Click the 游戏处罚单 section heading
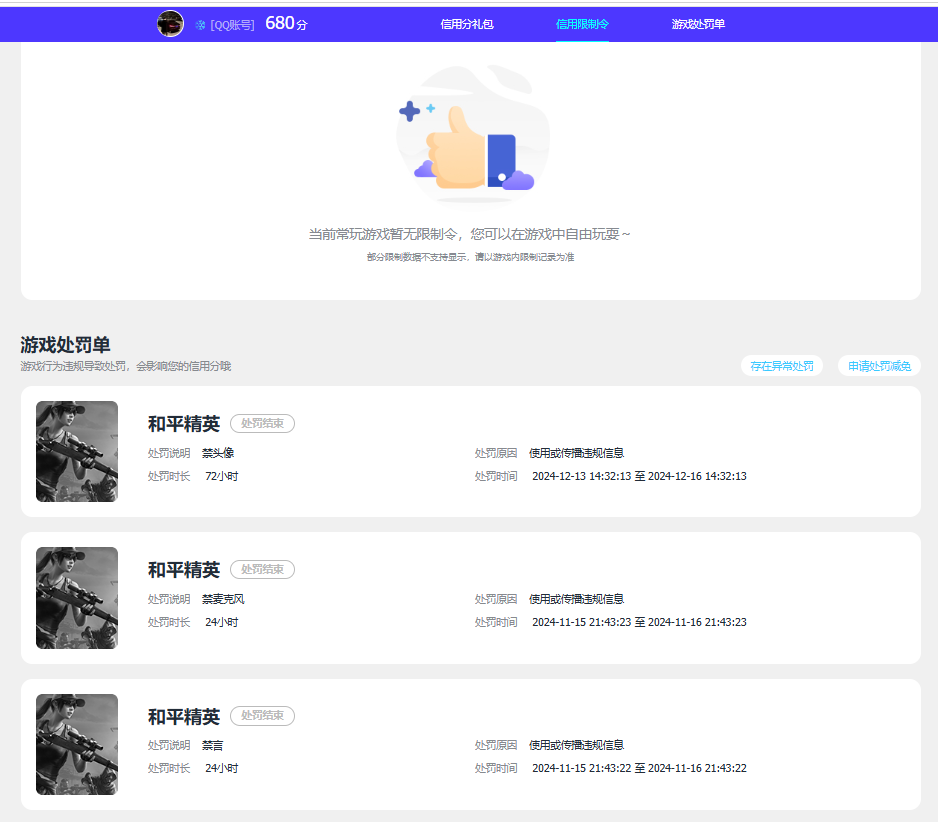The height and width of the screenshot is (822, 938). [65, 345]
